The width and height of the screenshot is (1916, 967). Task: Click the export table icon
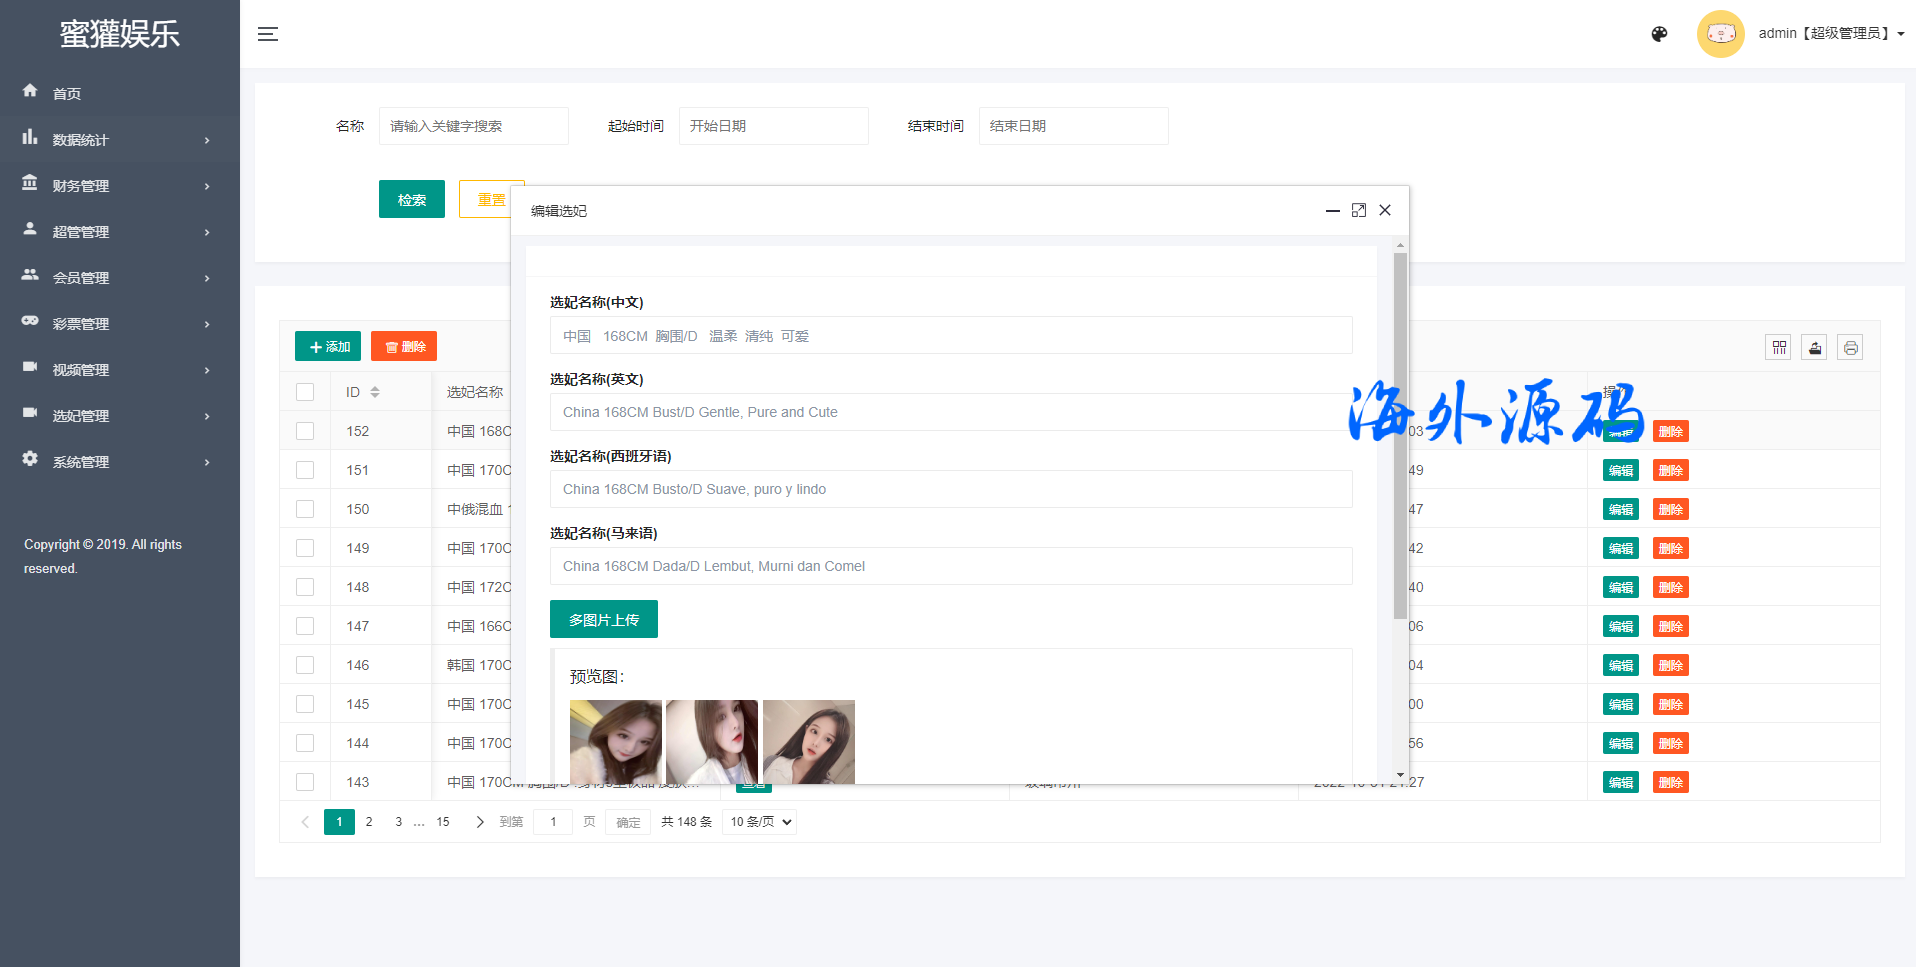[1814, 347]
